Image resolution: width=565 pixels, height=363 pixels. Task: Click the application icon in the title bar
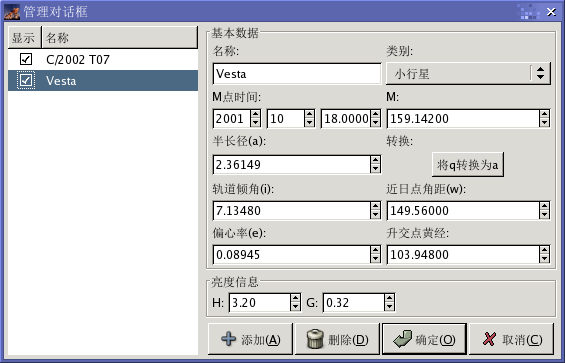(12, 12)
